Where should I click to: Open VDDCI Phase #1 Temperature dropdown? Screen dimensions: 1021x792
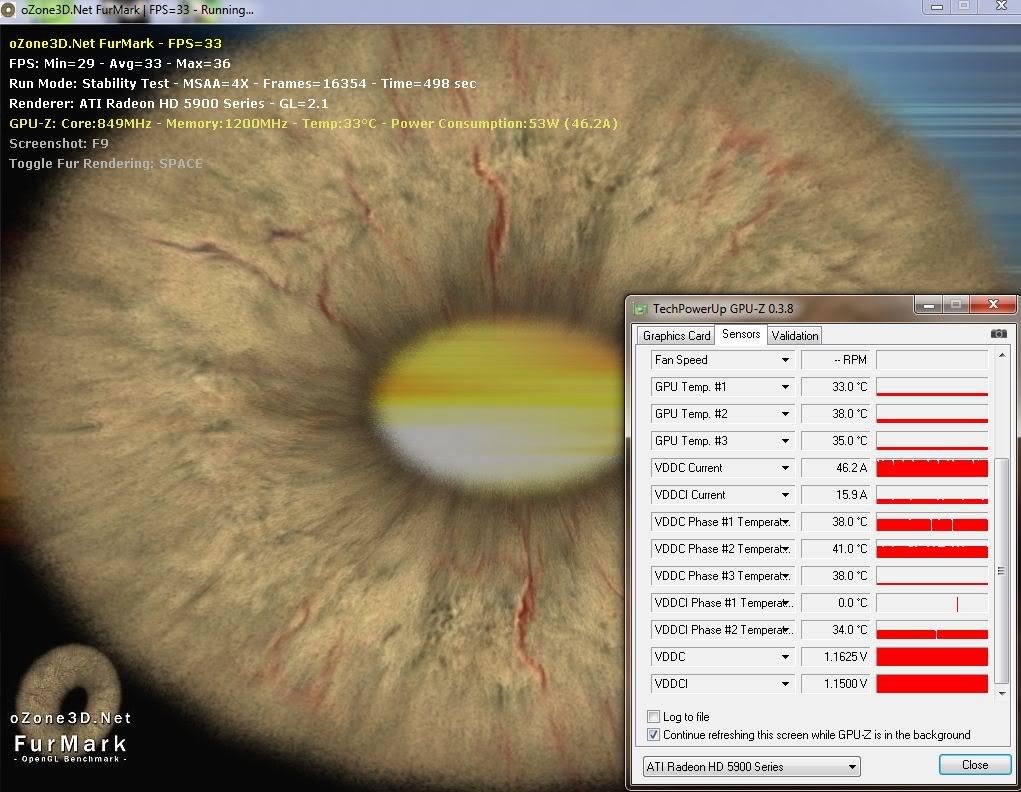(x=785, y=603)
